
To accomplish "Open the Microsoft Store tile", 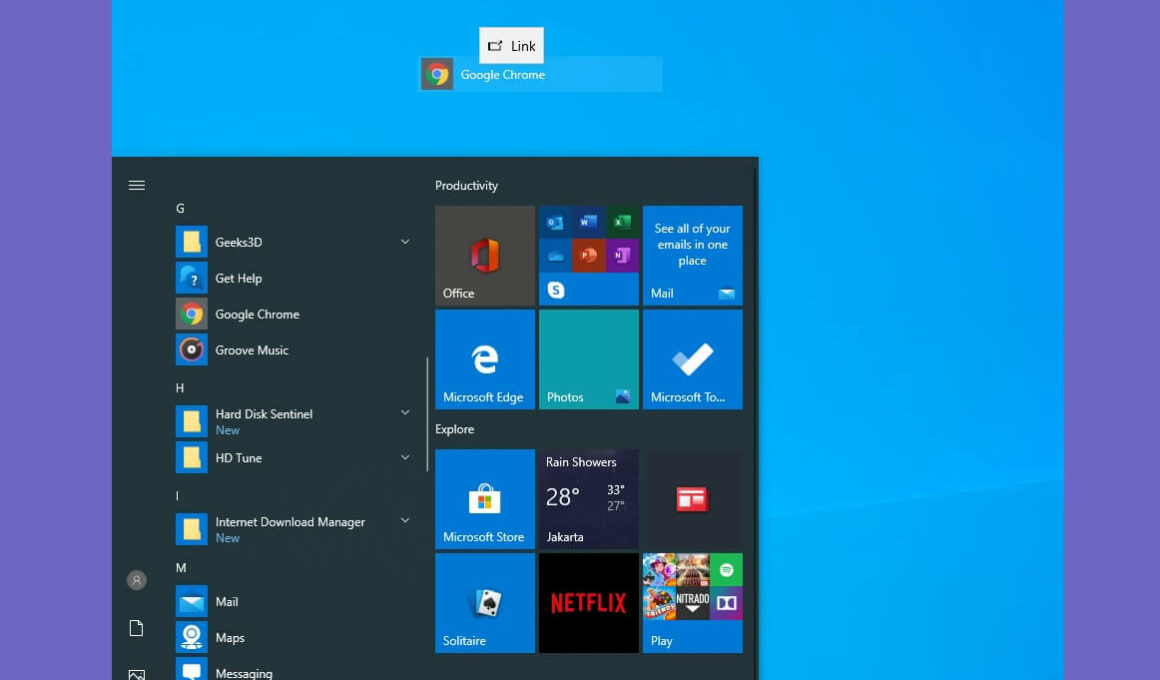I will click(x=485, y=499).
